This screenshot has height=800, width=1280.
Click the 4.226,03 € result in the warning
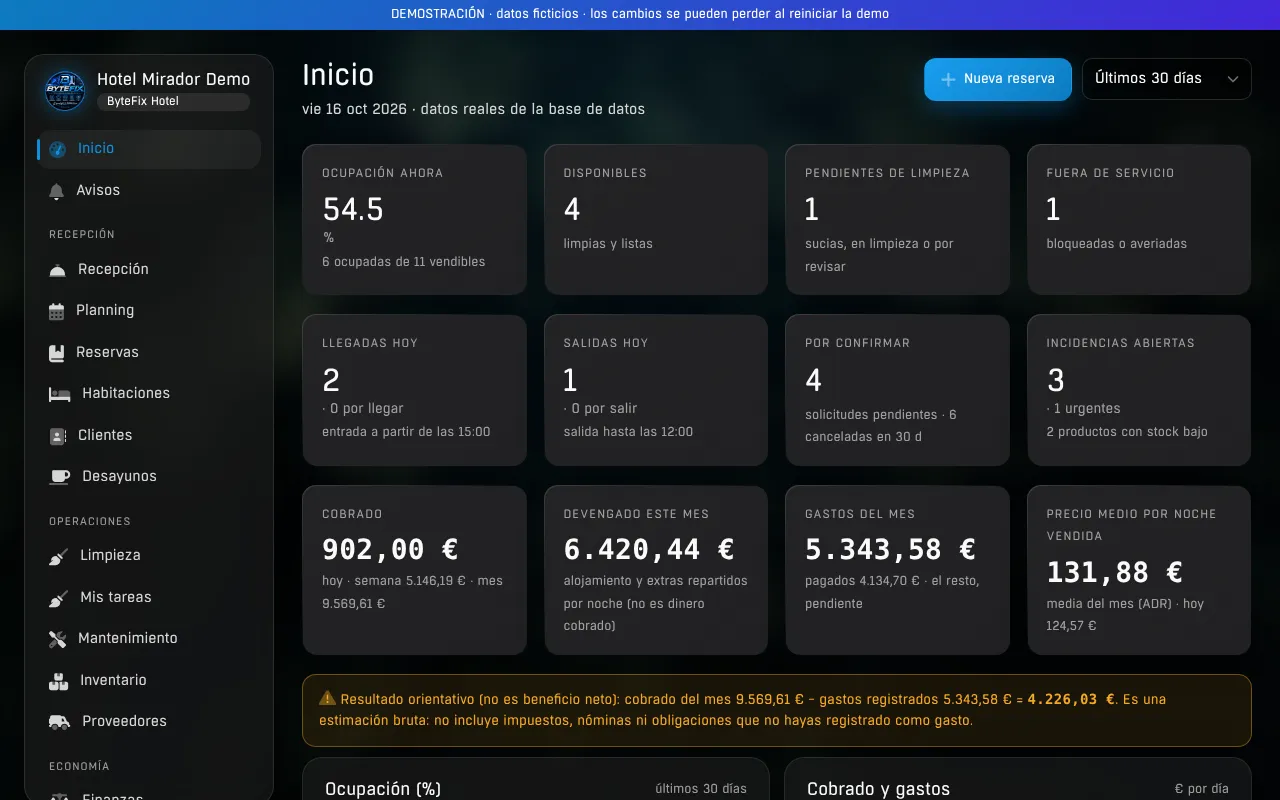point(1071,700)
